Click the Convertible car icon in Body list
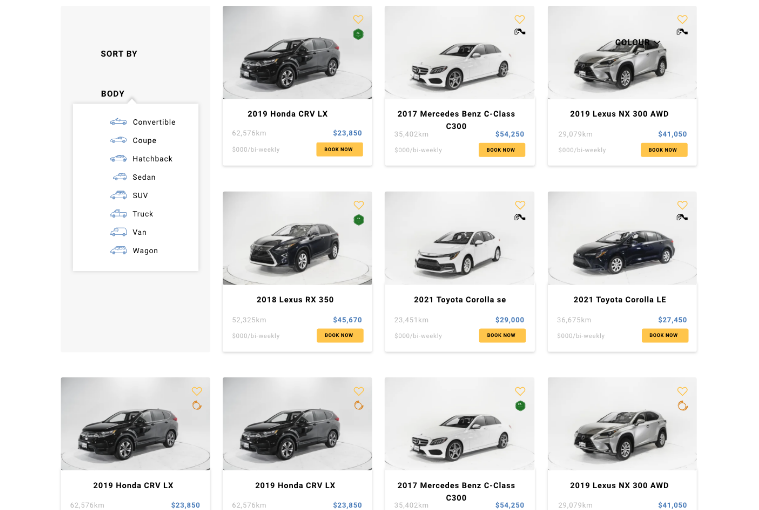 click(x=118, y=122)
